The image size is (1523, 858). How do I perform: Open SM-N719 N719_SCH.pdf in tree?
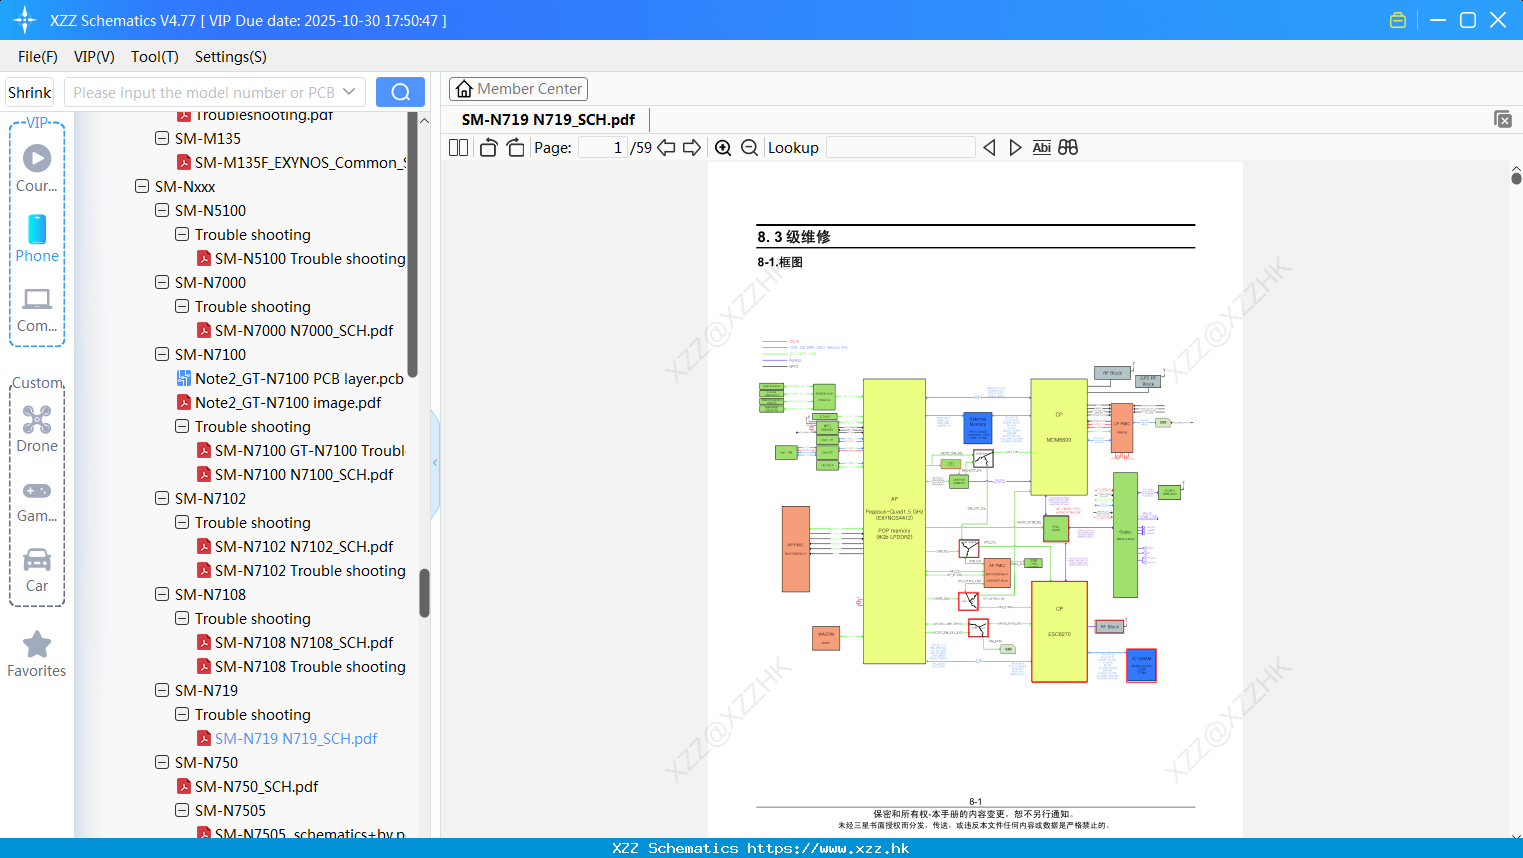click(x=296, y=738)
